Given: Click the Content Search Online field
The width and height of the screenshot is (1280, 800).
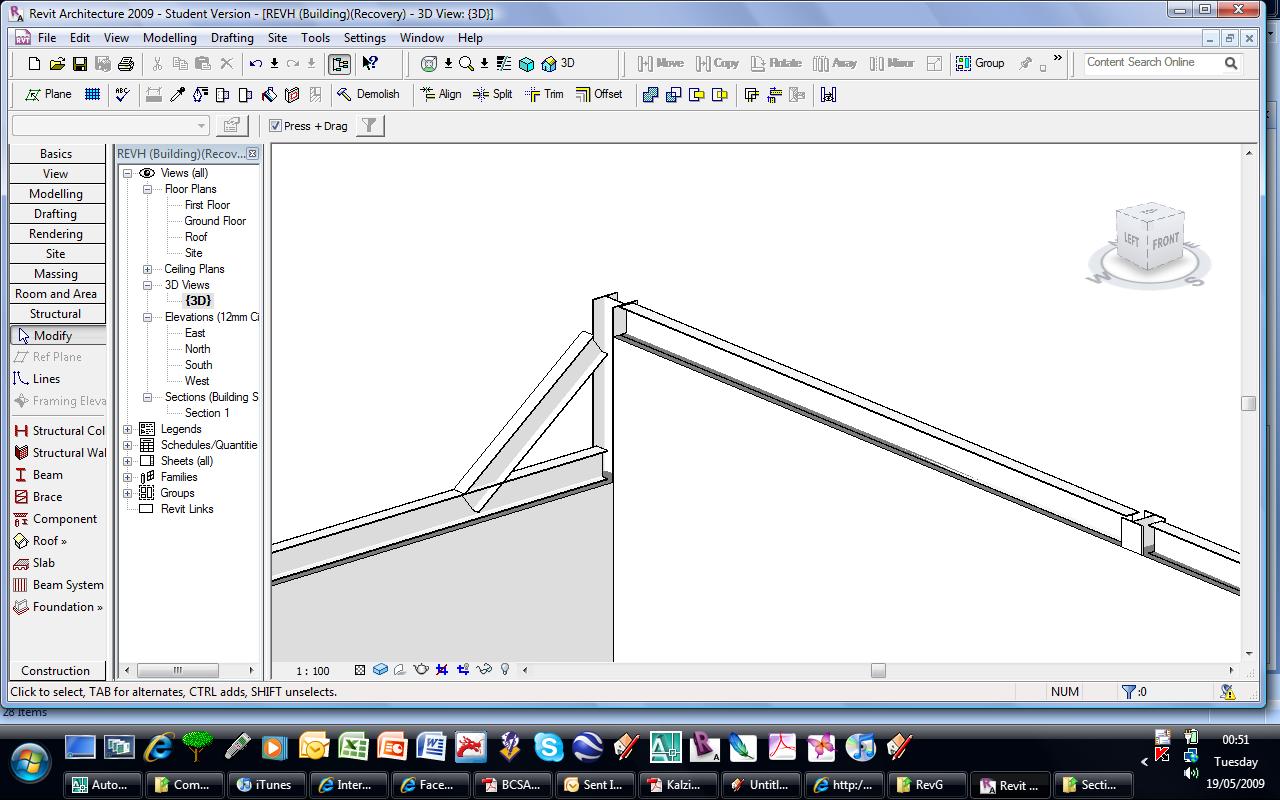Looking at the screenshot, I should 1150,62.
